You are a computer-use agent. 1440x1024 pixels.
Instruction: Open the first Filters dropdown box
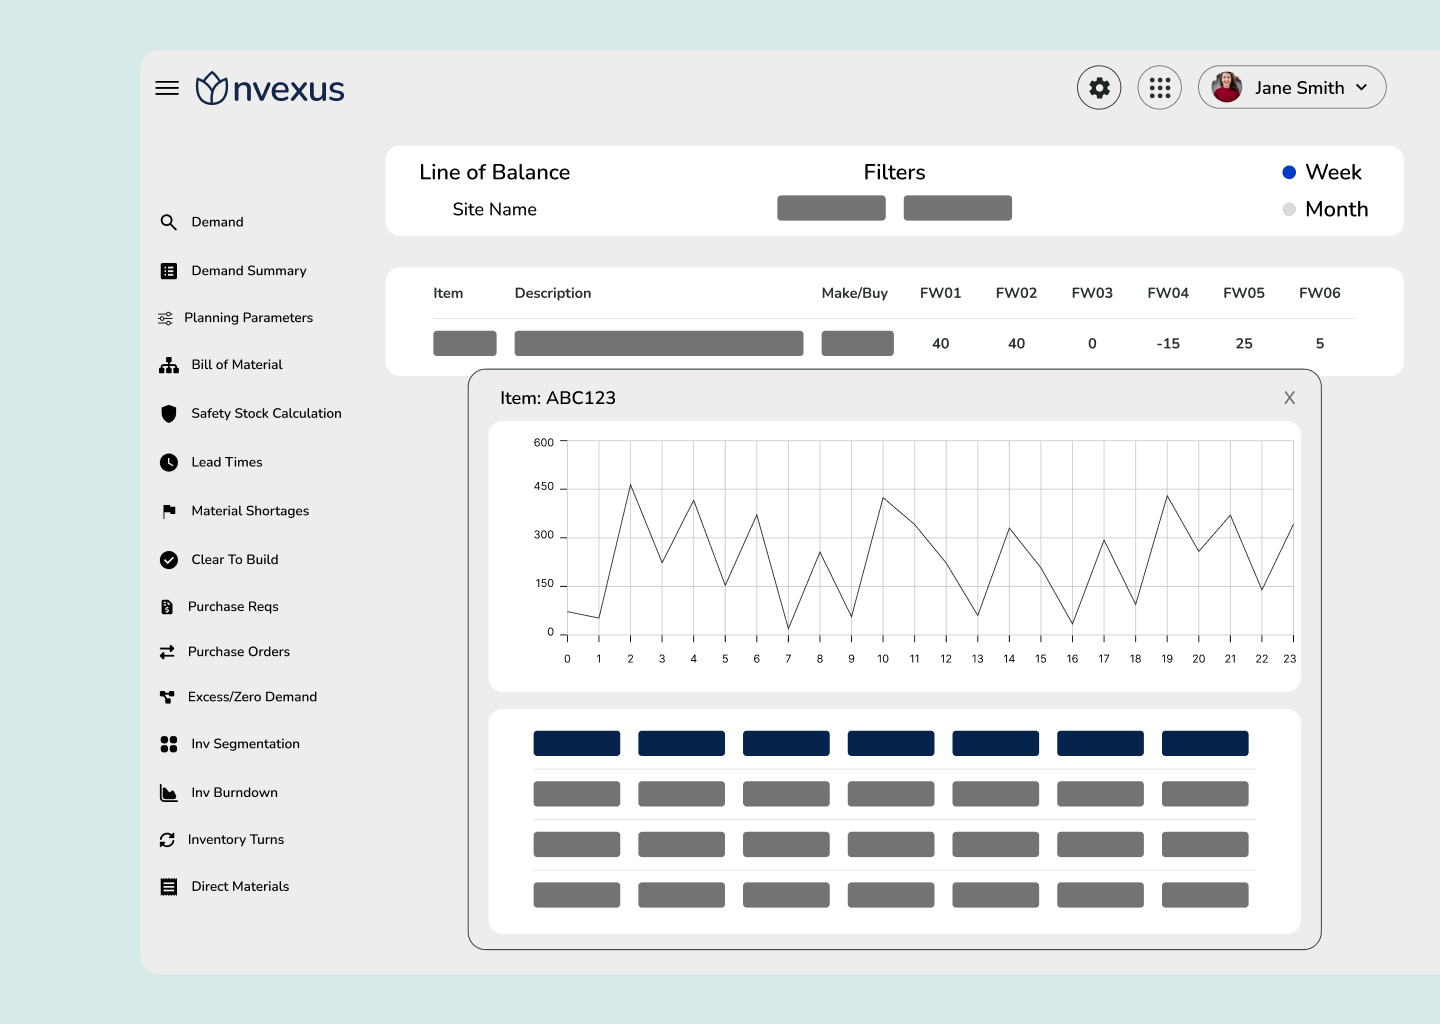831,208
